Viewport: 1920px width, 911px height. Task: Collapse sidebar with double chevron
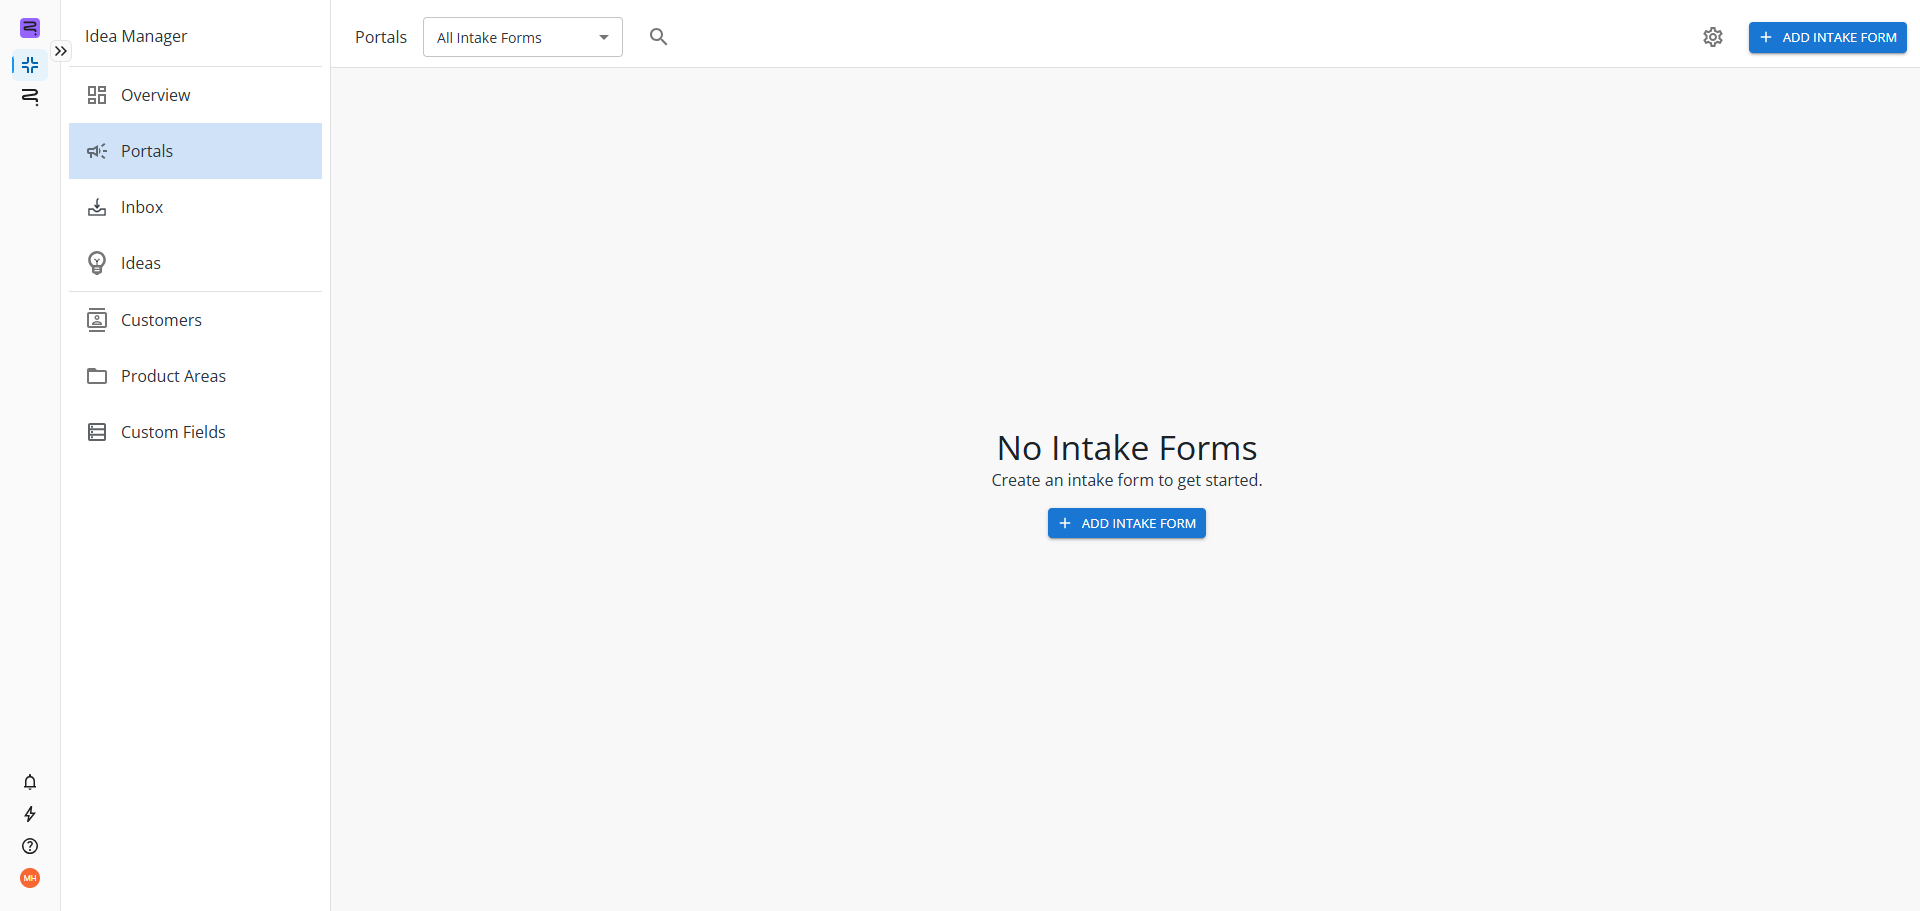[x=61, y=51]
